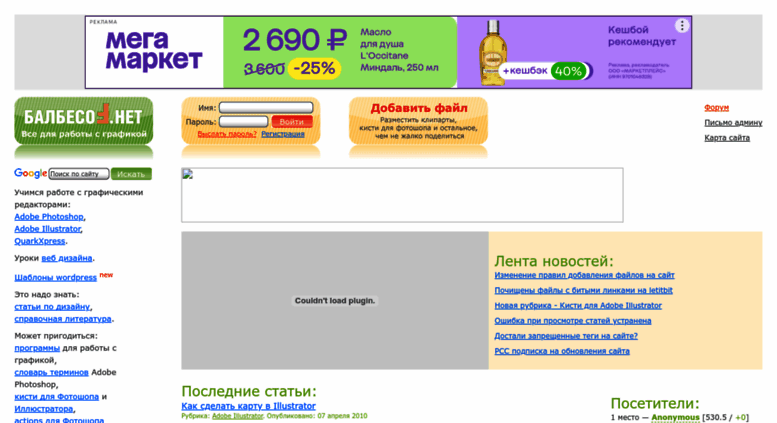Click the -25% discount badge in ad
Image resolution: width=777 pixels, height=423 pixels.
[314, 68]
